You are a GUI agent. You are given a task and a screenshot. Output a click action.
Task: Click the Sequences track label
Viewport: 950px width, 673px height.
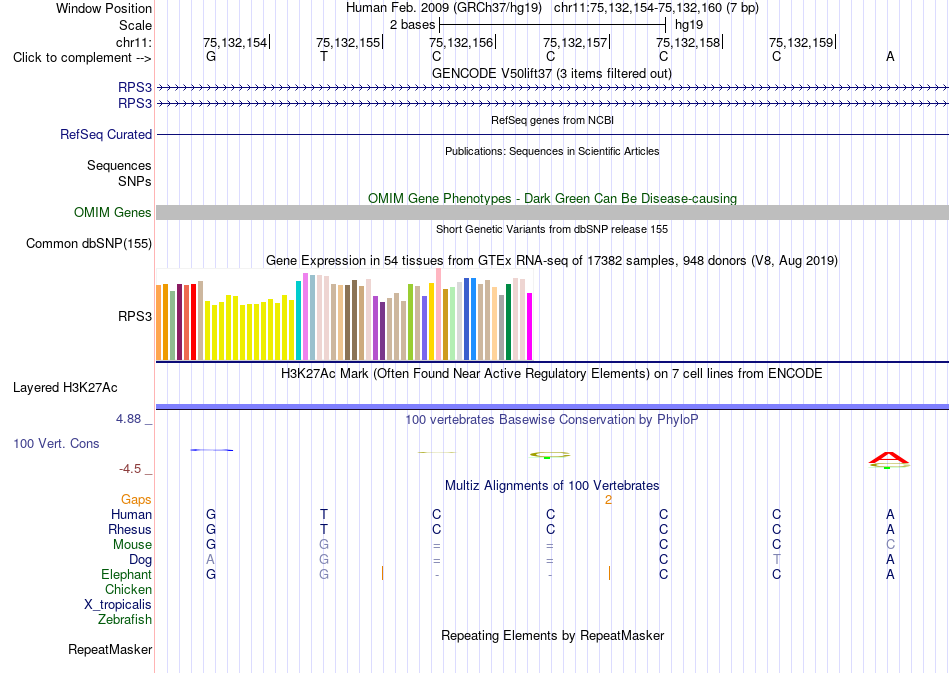click(119, 165)
